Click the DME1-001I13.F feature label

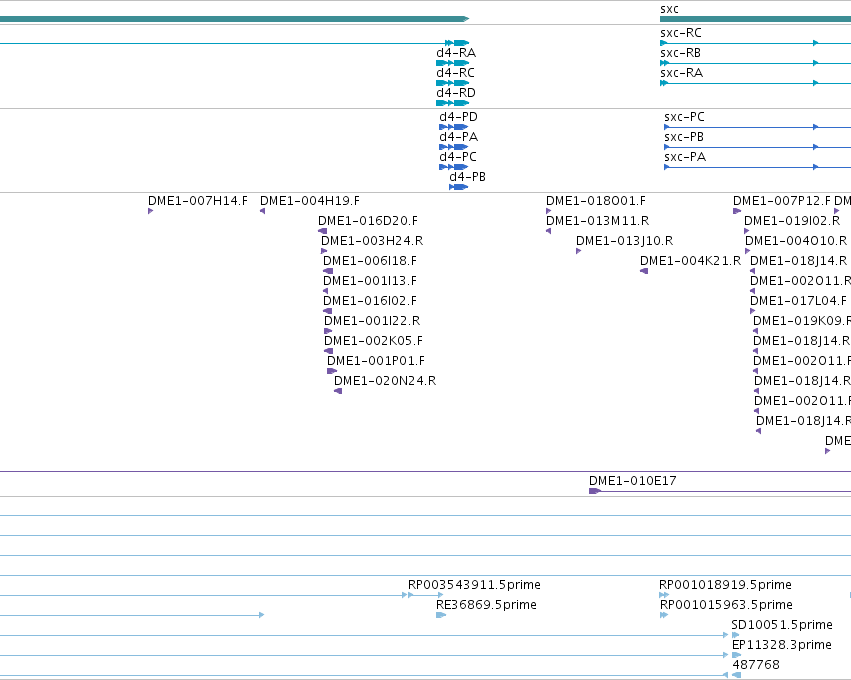370,282
